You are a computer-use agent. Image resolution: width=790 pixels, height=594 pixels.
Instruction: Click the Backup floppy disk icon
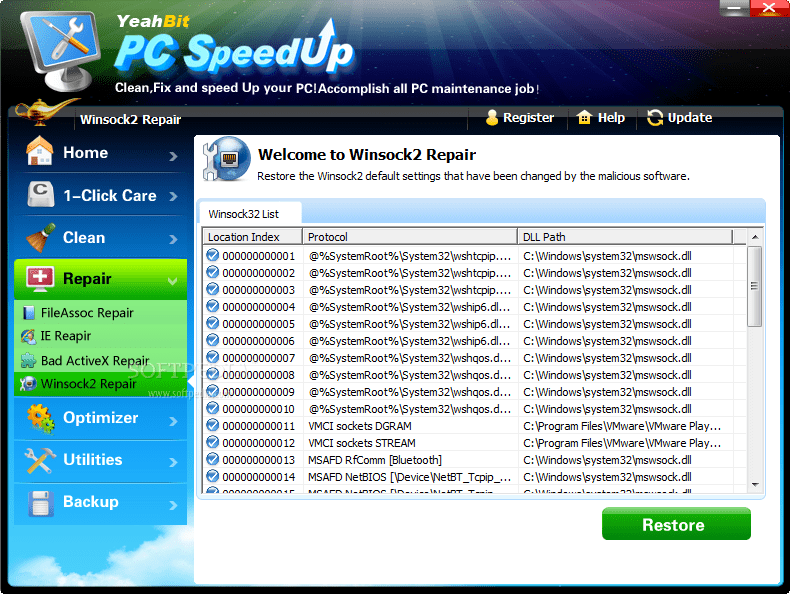click(41, 503)
